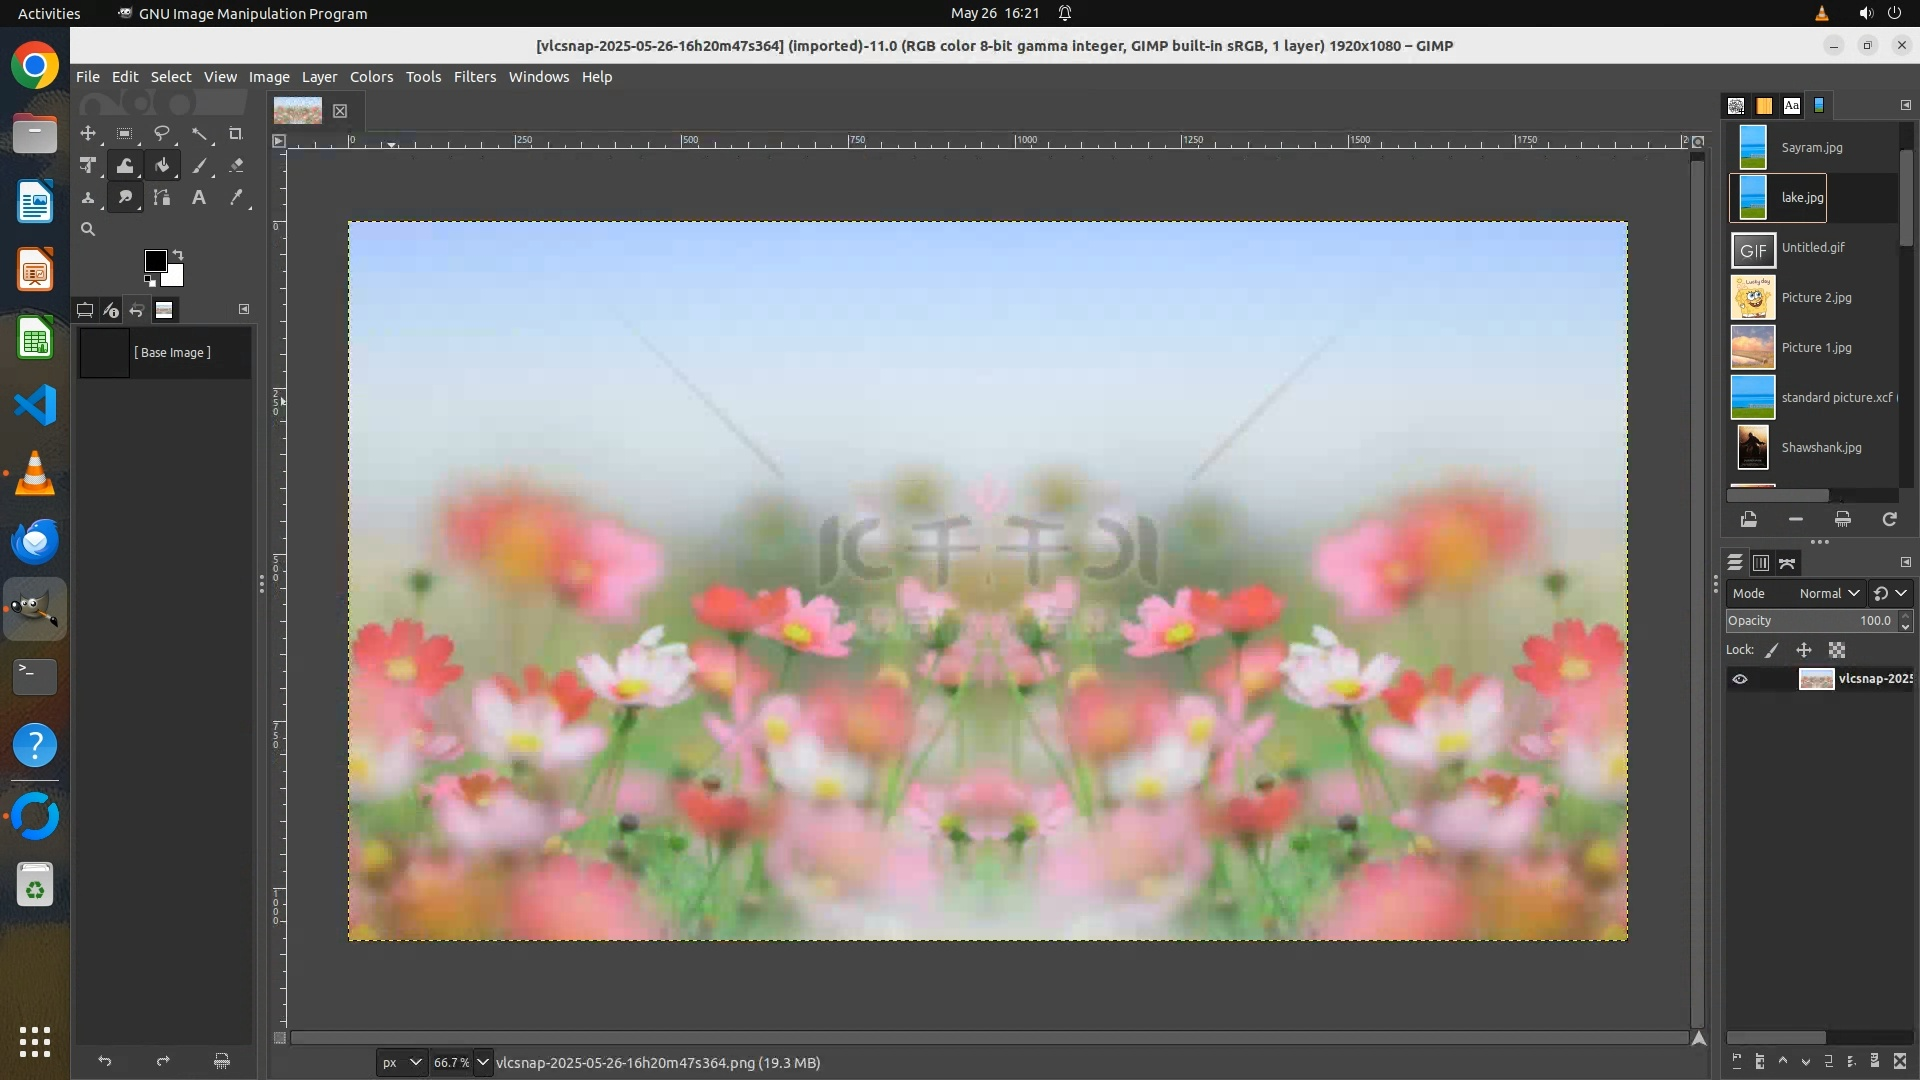Select the Paths tool
Screen dimensions: 1920x1080
[162, 198]
